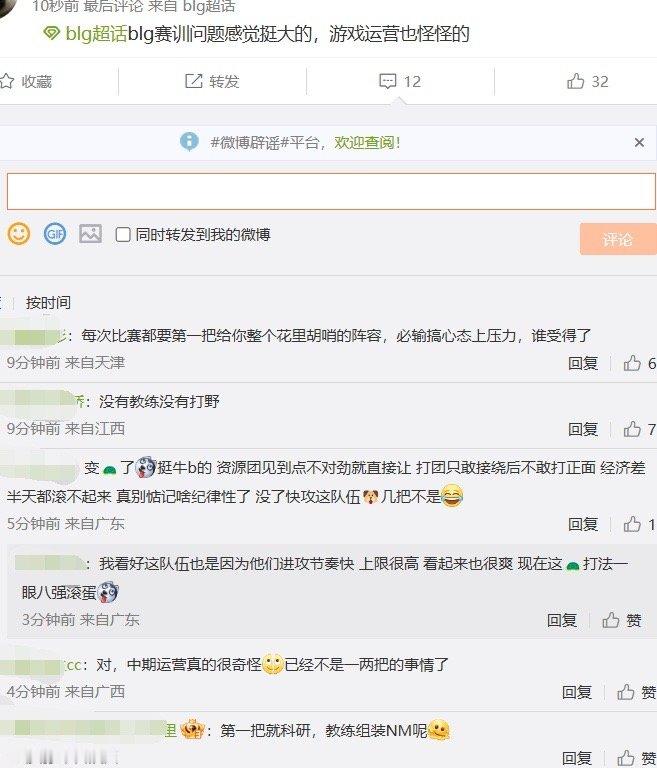This screenshot has height=768, width=657.
Task: Click the 评论 submit button
Action: coord(618,239)
